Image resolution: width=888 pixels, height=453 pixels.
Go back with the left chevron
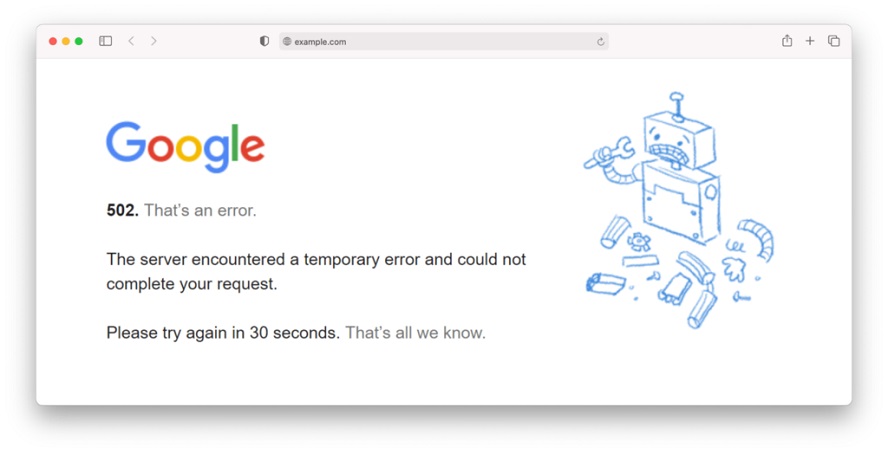tap(131, 41)
